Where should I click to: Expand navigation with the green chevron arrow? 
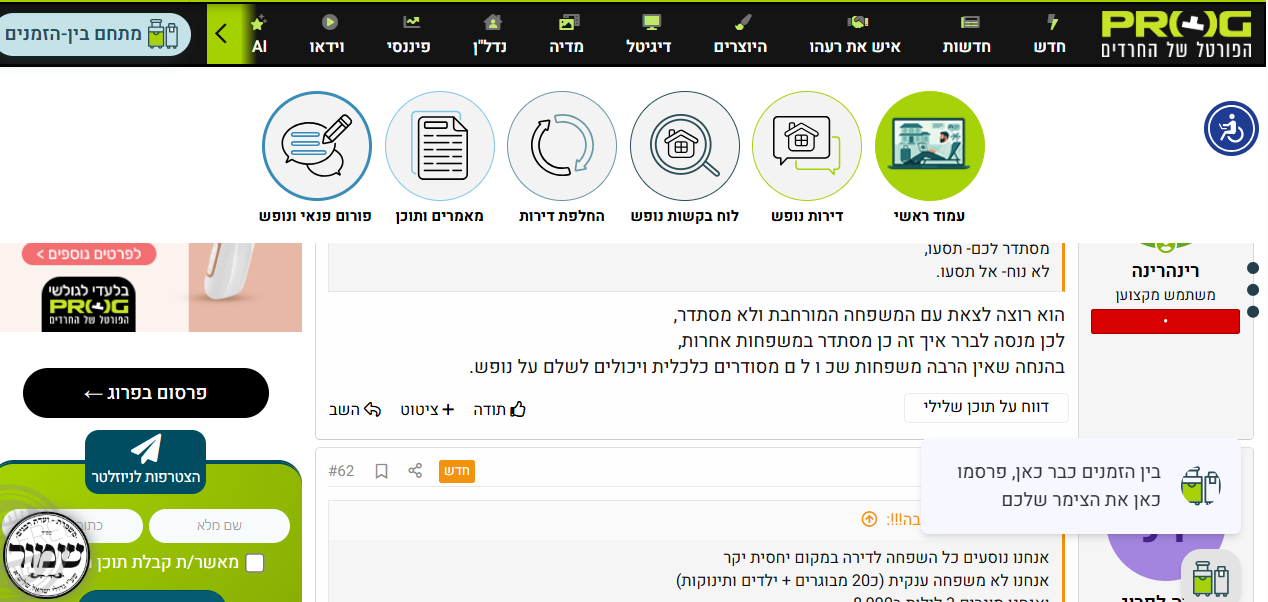221,34
